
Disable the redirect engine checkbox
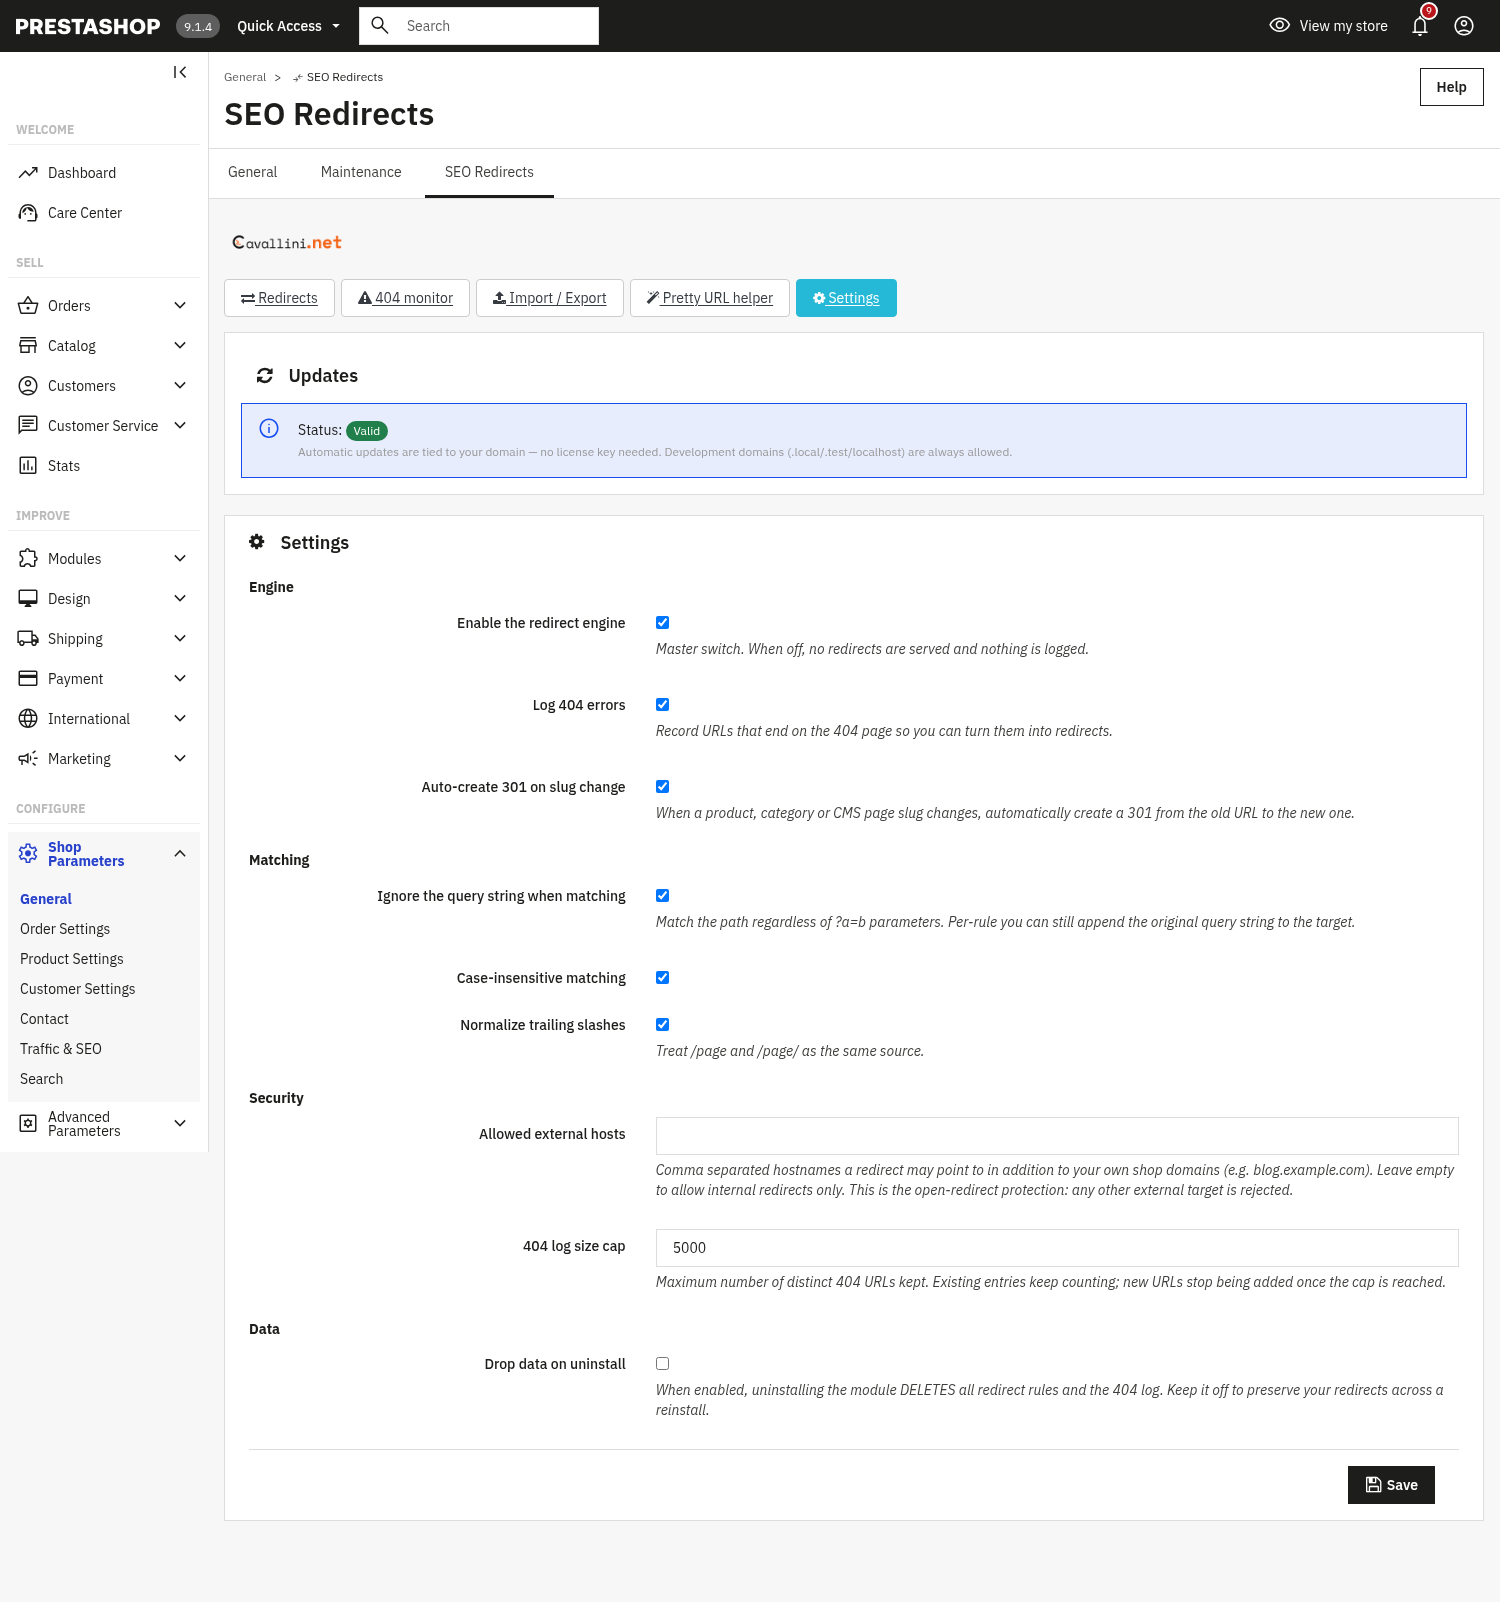[x=662, y=623]
